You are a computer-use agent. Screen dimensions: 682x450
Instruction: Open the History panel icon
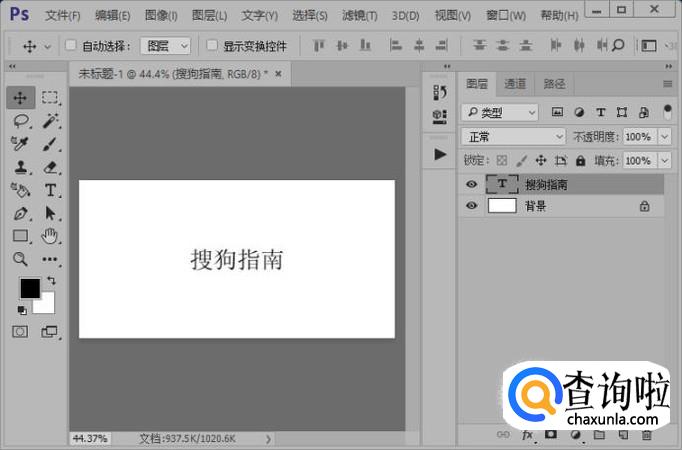[439, 92]
